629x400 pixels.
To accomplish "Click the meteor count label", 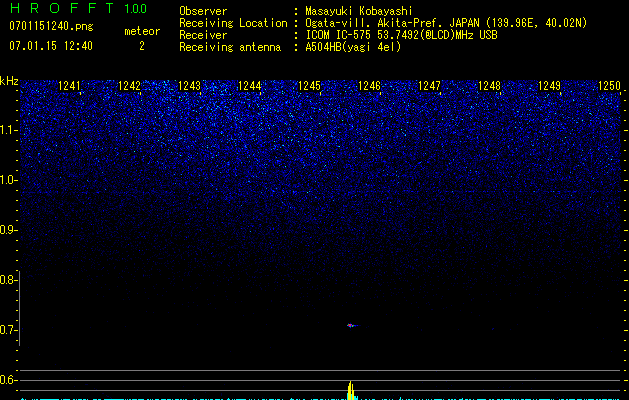I will click(x=142, y=31).
